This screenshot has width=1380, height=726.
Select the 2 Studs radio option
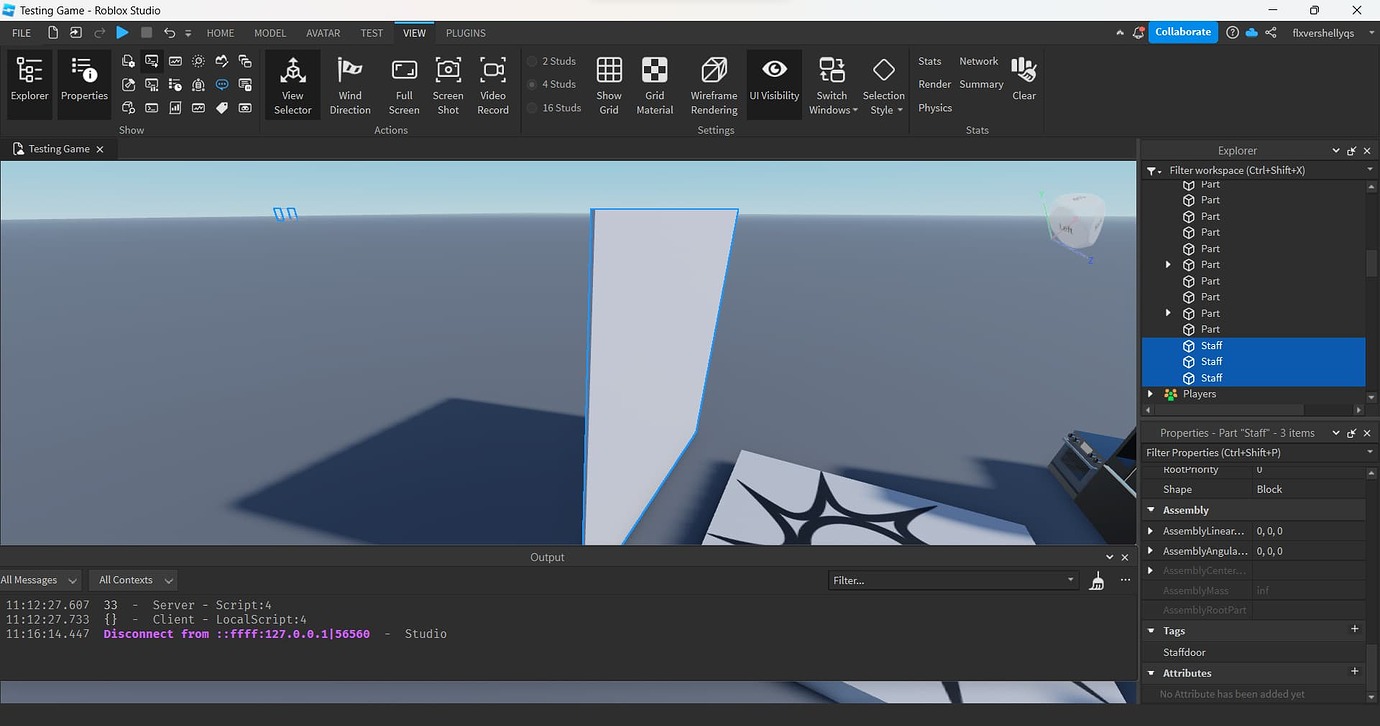pos(552,61)
